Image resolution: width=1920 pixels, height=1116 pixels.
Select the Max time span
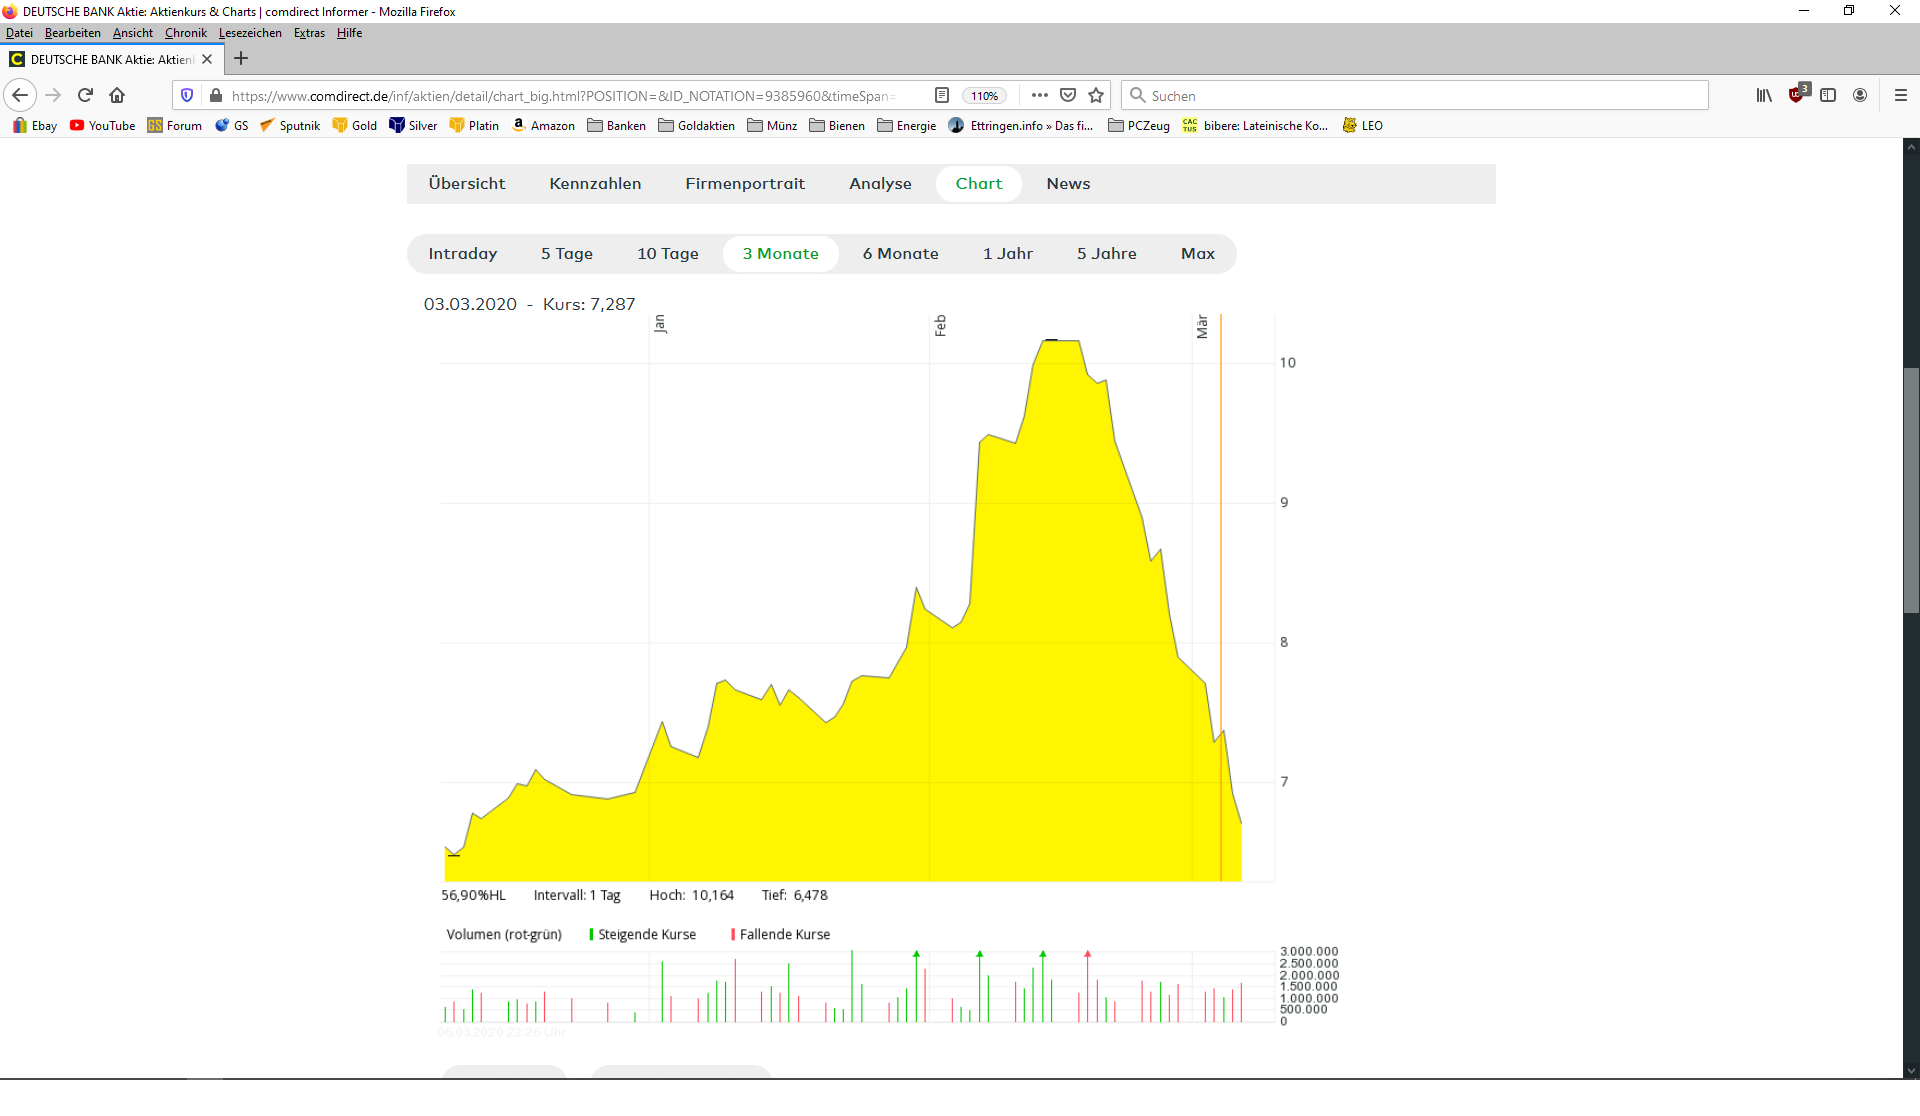coord(1198,254)
